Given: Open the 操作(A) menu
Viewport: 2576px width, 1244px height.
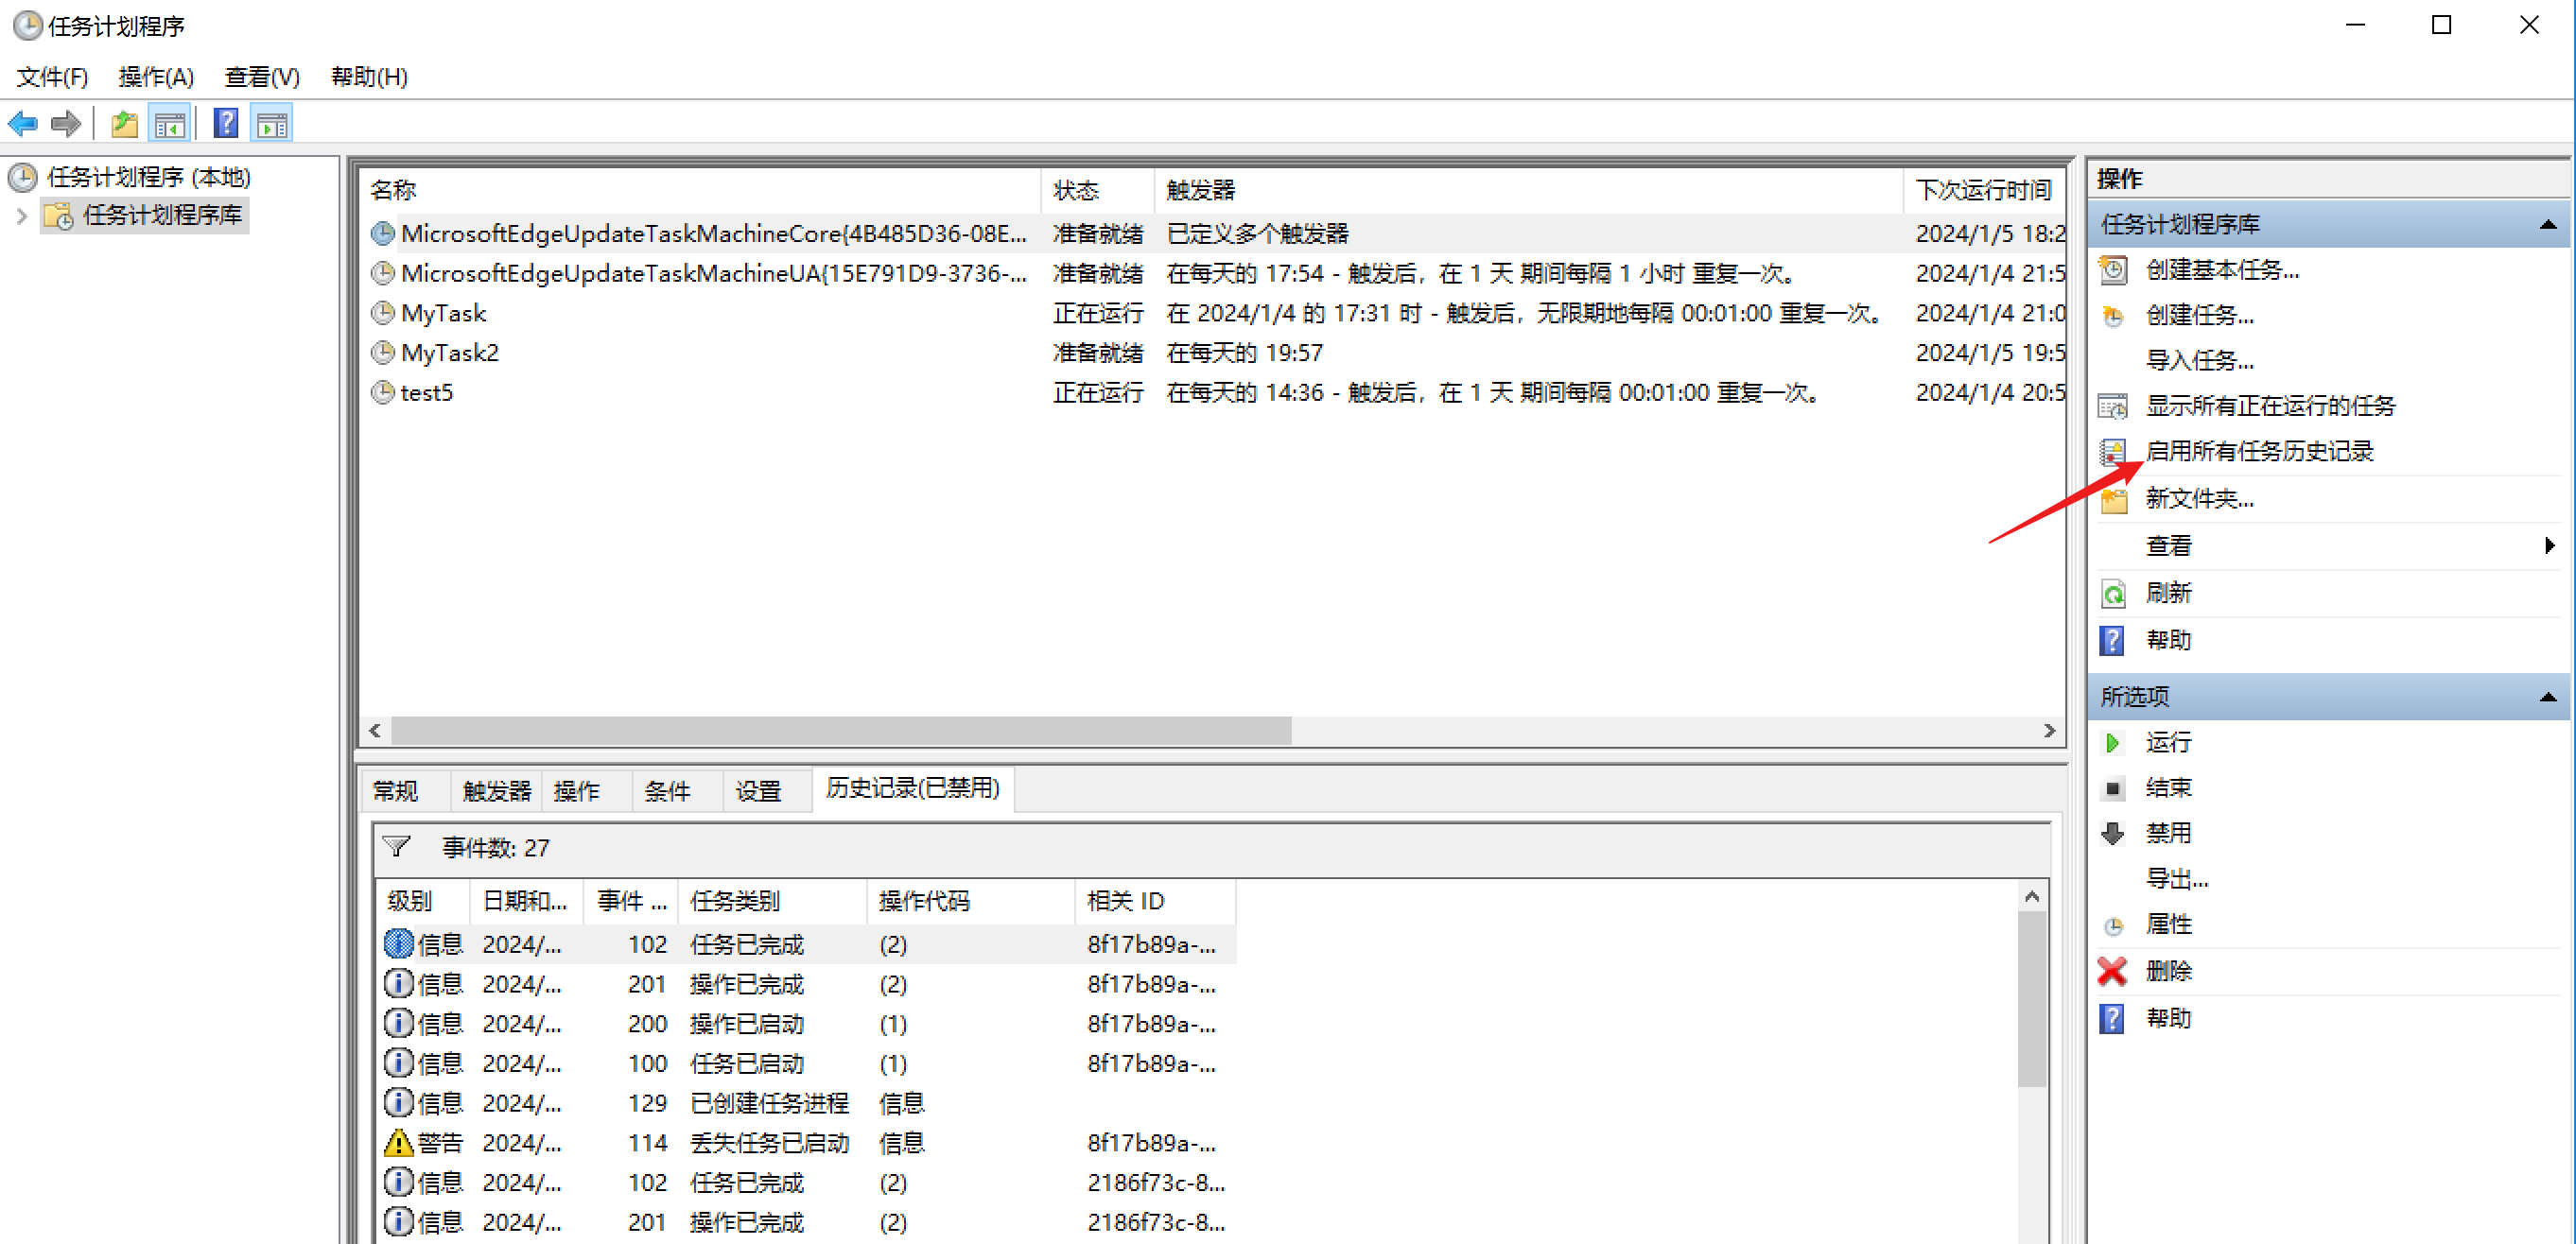Looking at the screenshot, I should 156,77.
